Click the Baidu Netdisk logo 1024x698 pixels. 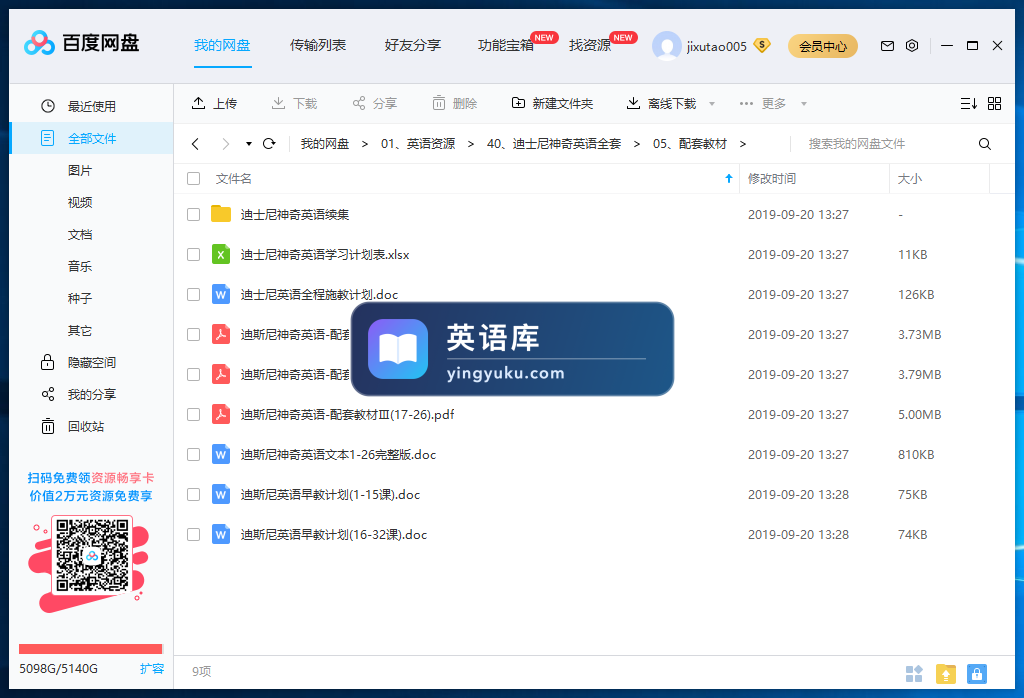(x=82, y=44)
